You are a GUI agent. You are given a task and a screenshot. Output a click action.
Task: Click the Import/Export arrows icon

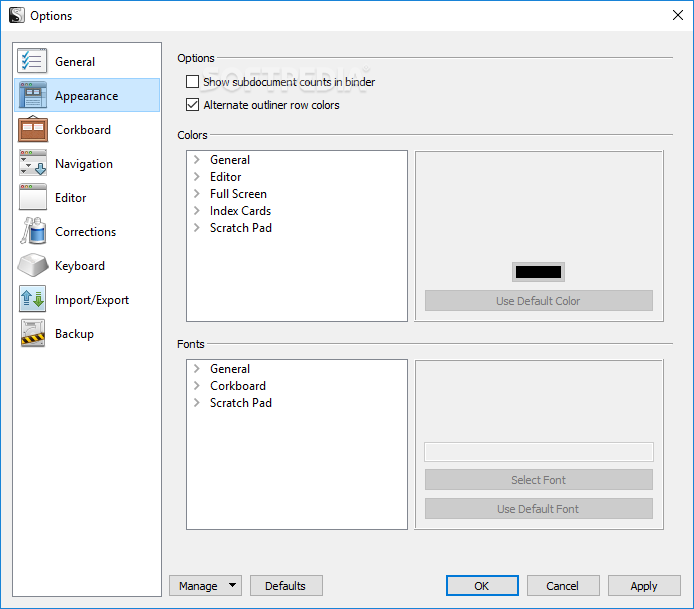[33, 299]
